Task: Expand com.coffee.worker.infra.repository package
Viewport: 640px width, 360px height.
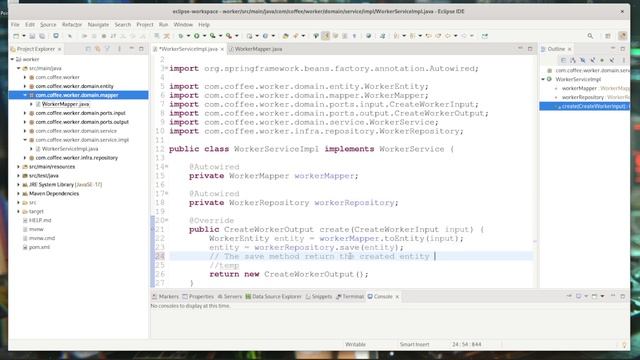Action: (x=25, y=158)
